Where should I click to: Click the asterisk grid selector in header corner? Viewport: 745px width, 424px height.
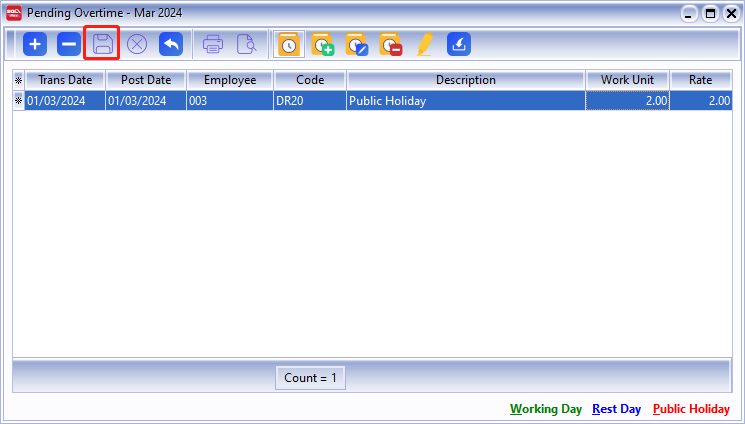tap(19, 80)
